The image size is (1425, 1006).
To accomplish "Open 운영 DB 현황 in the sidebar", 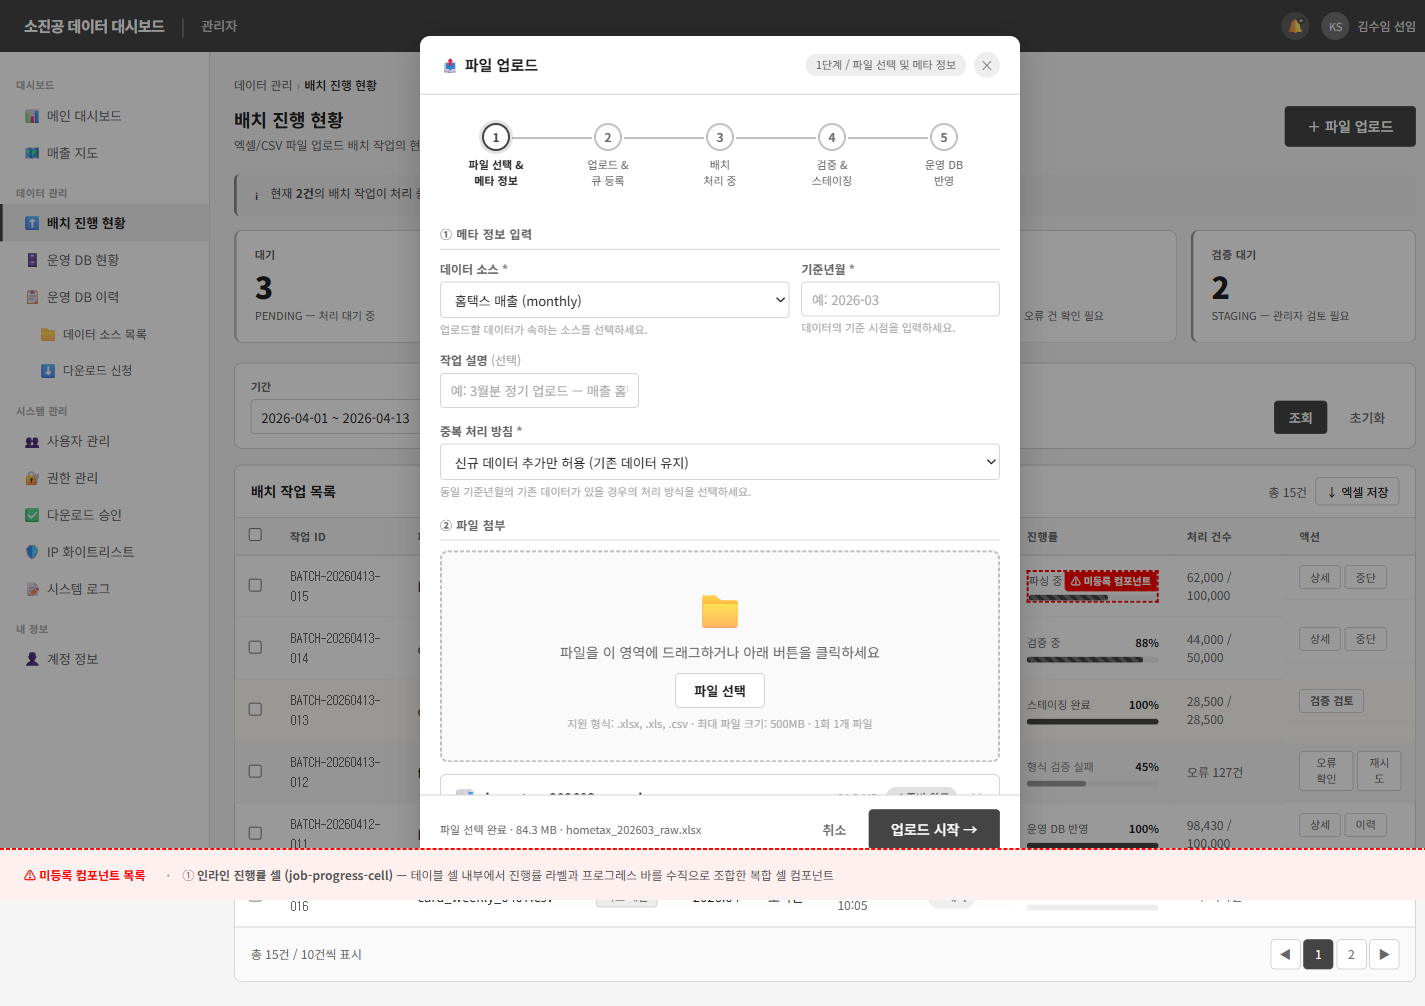I will click(104, 260).
